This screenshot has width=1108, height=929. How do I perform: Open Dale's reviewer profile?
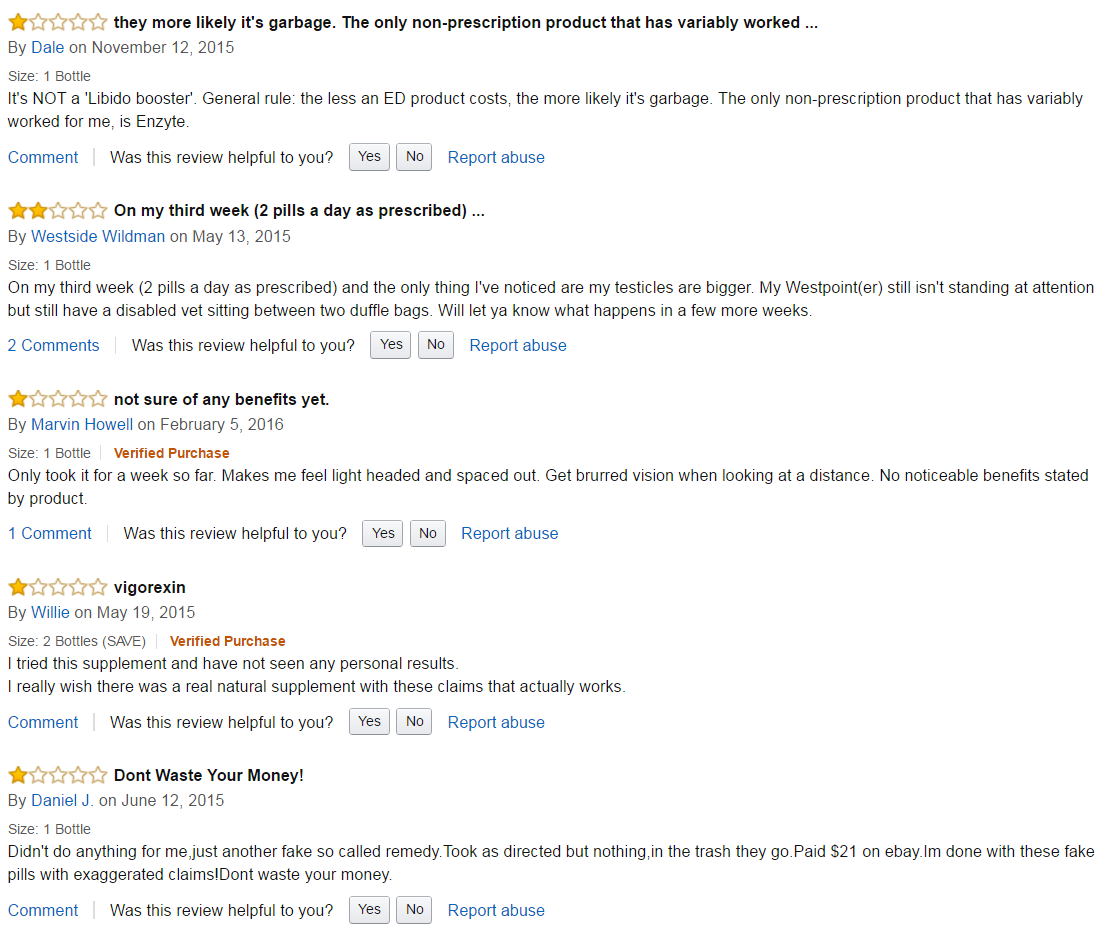[x=47, y=47]
